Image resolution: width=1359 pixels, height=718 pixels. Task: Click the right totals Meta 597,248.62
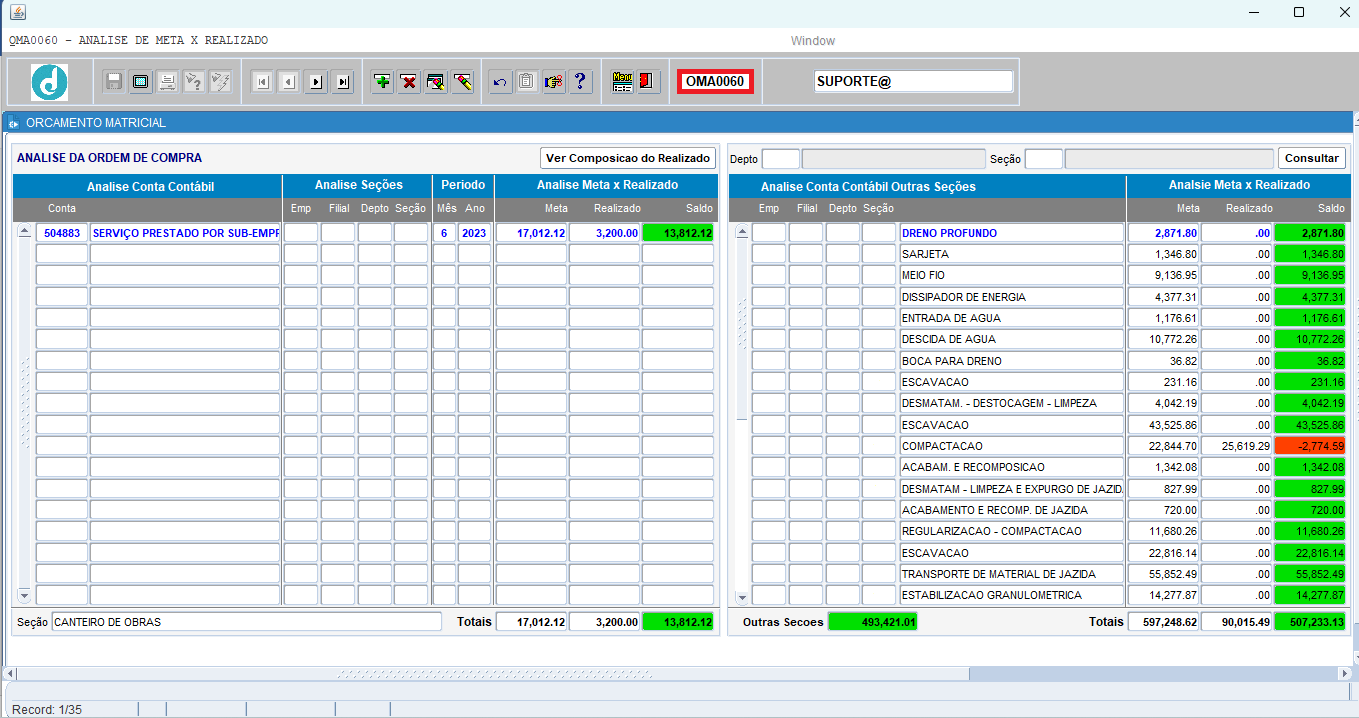point(1163,621)
